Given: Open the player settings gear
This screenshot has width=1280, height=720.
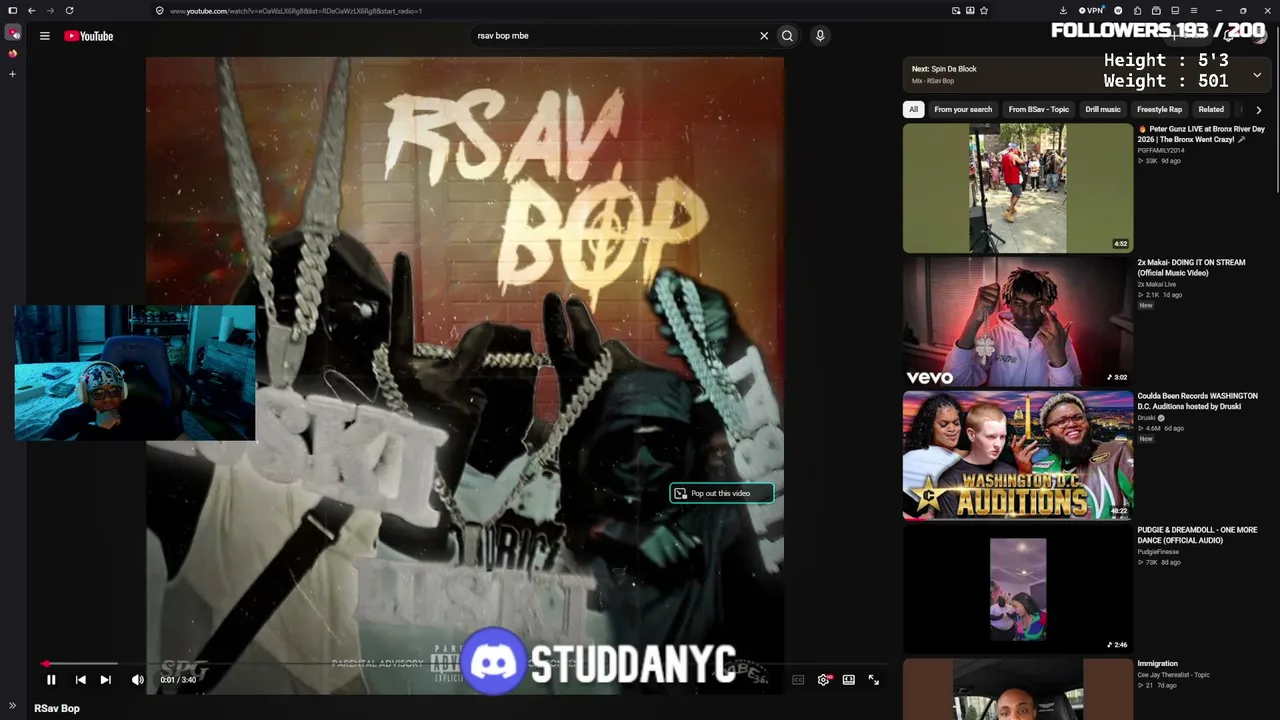Looking at the screenshot, I should point(823,680).
